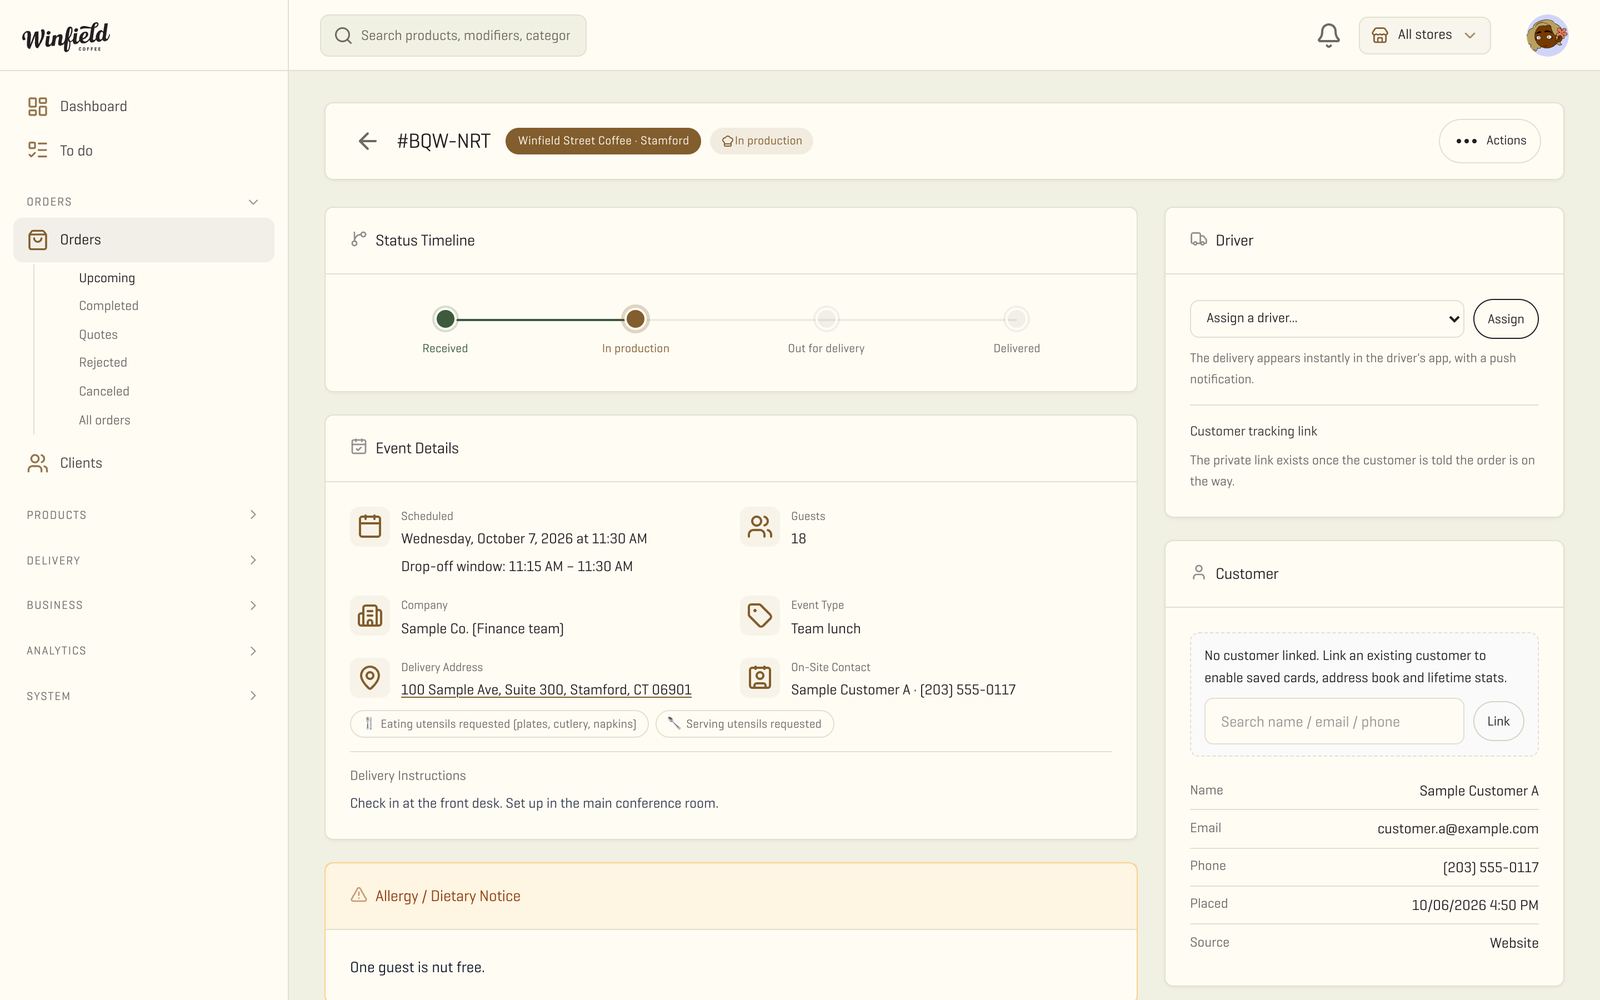Click the Received timeline step

point(445,319)
